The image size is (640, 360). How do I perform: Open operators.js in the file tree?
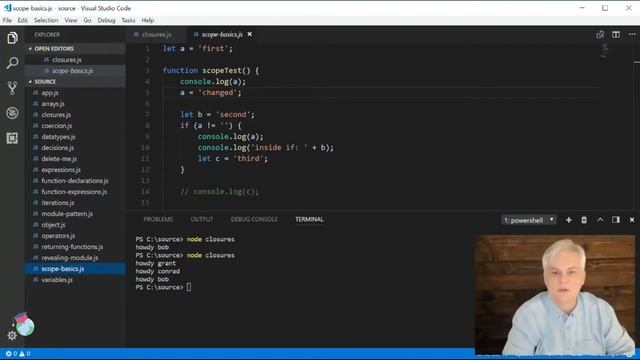coord(76,236)
